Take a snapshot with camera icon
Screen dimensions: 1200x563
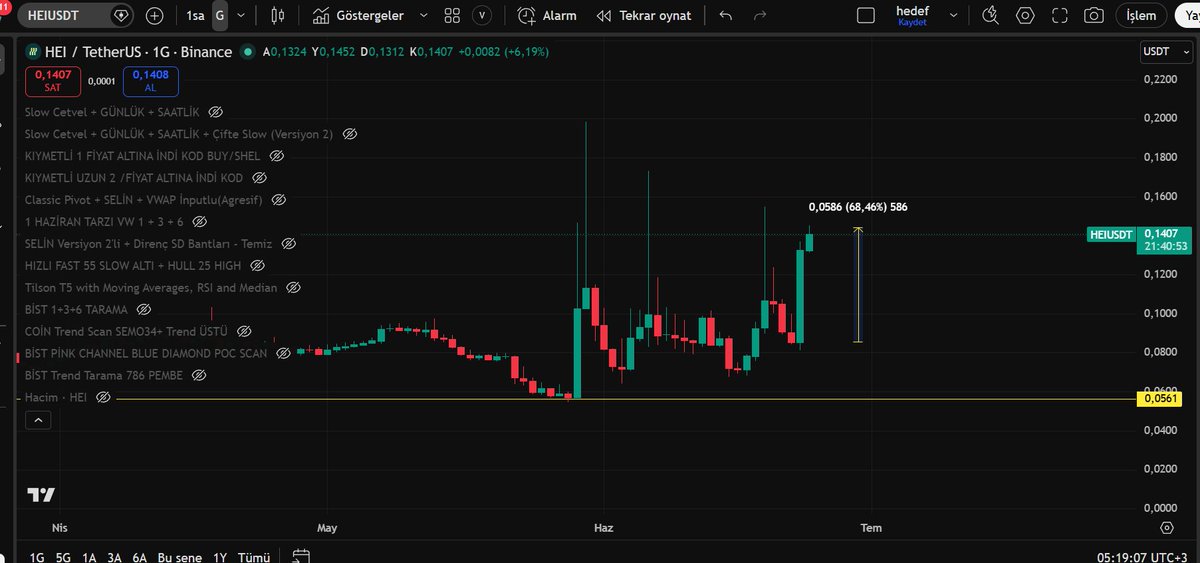[x=1094, y=16]
